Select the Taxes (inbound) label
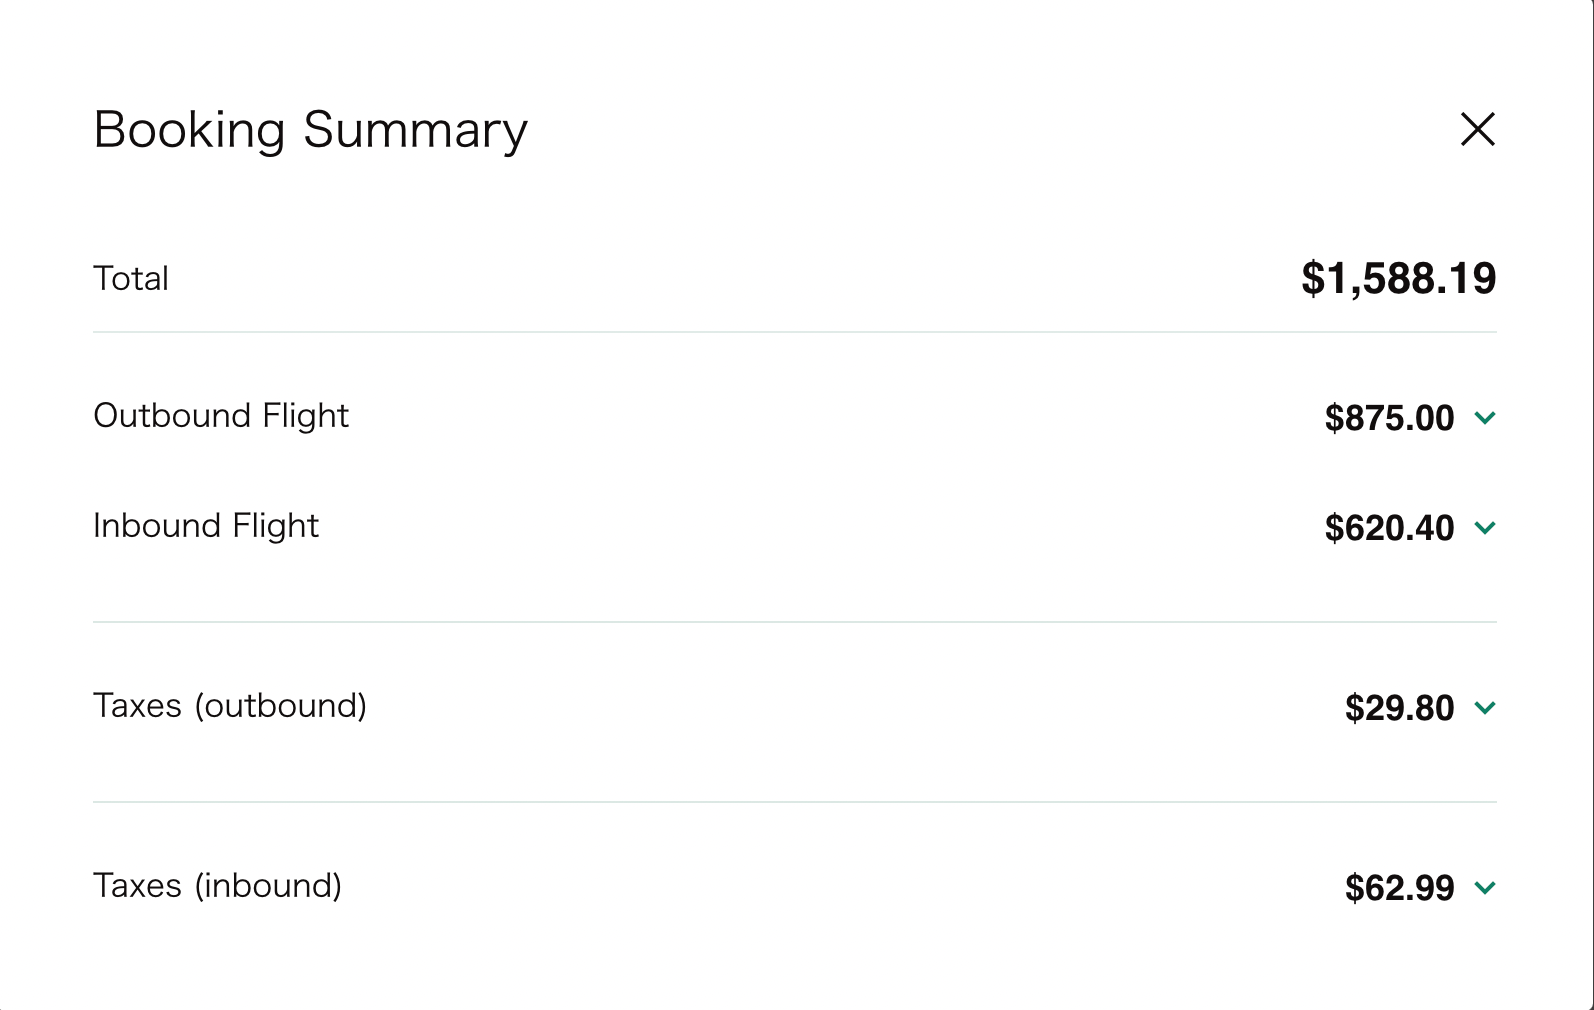1594x1010 pixels. coord(217,886)
